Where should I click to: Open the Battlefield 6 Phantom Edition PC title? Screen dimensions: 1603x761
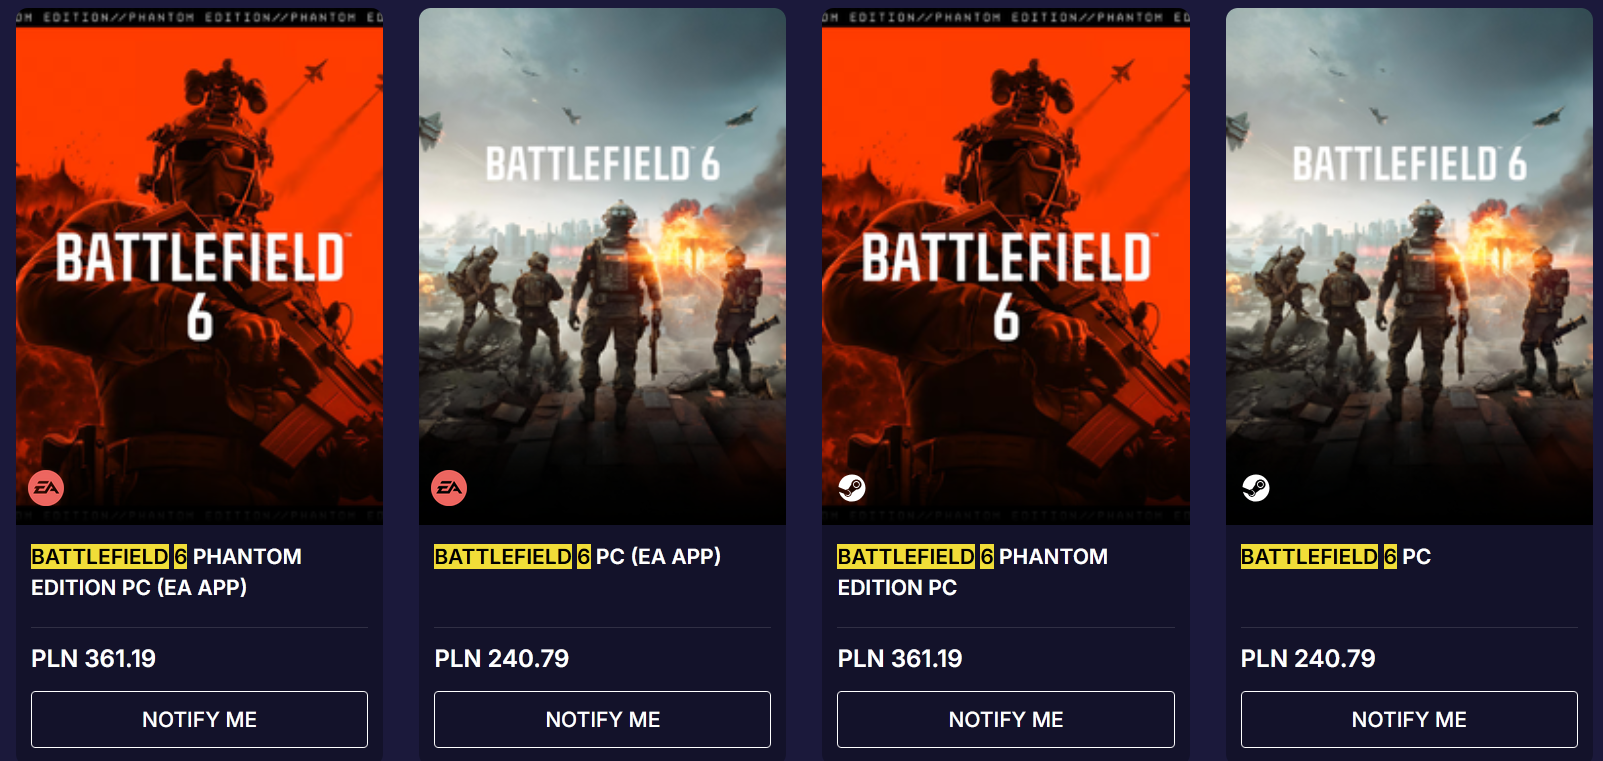pyautogui.click(x=972, y=571)
